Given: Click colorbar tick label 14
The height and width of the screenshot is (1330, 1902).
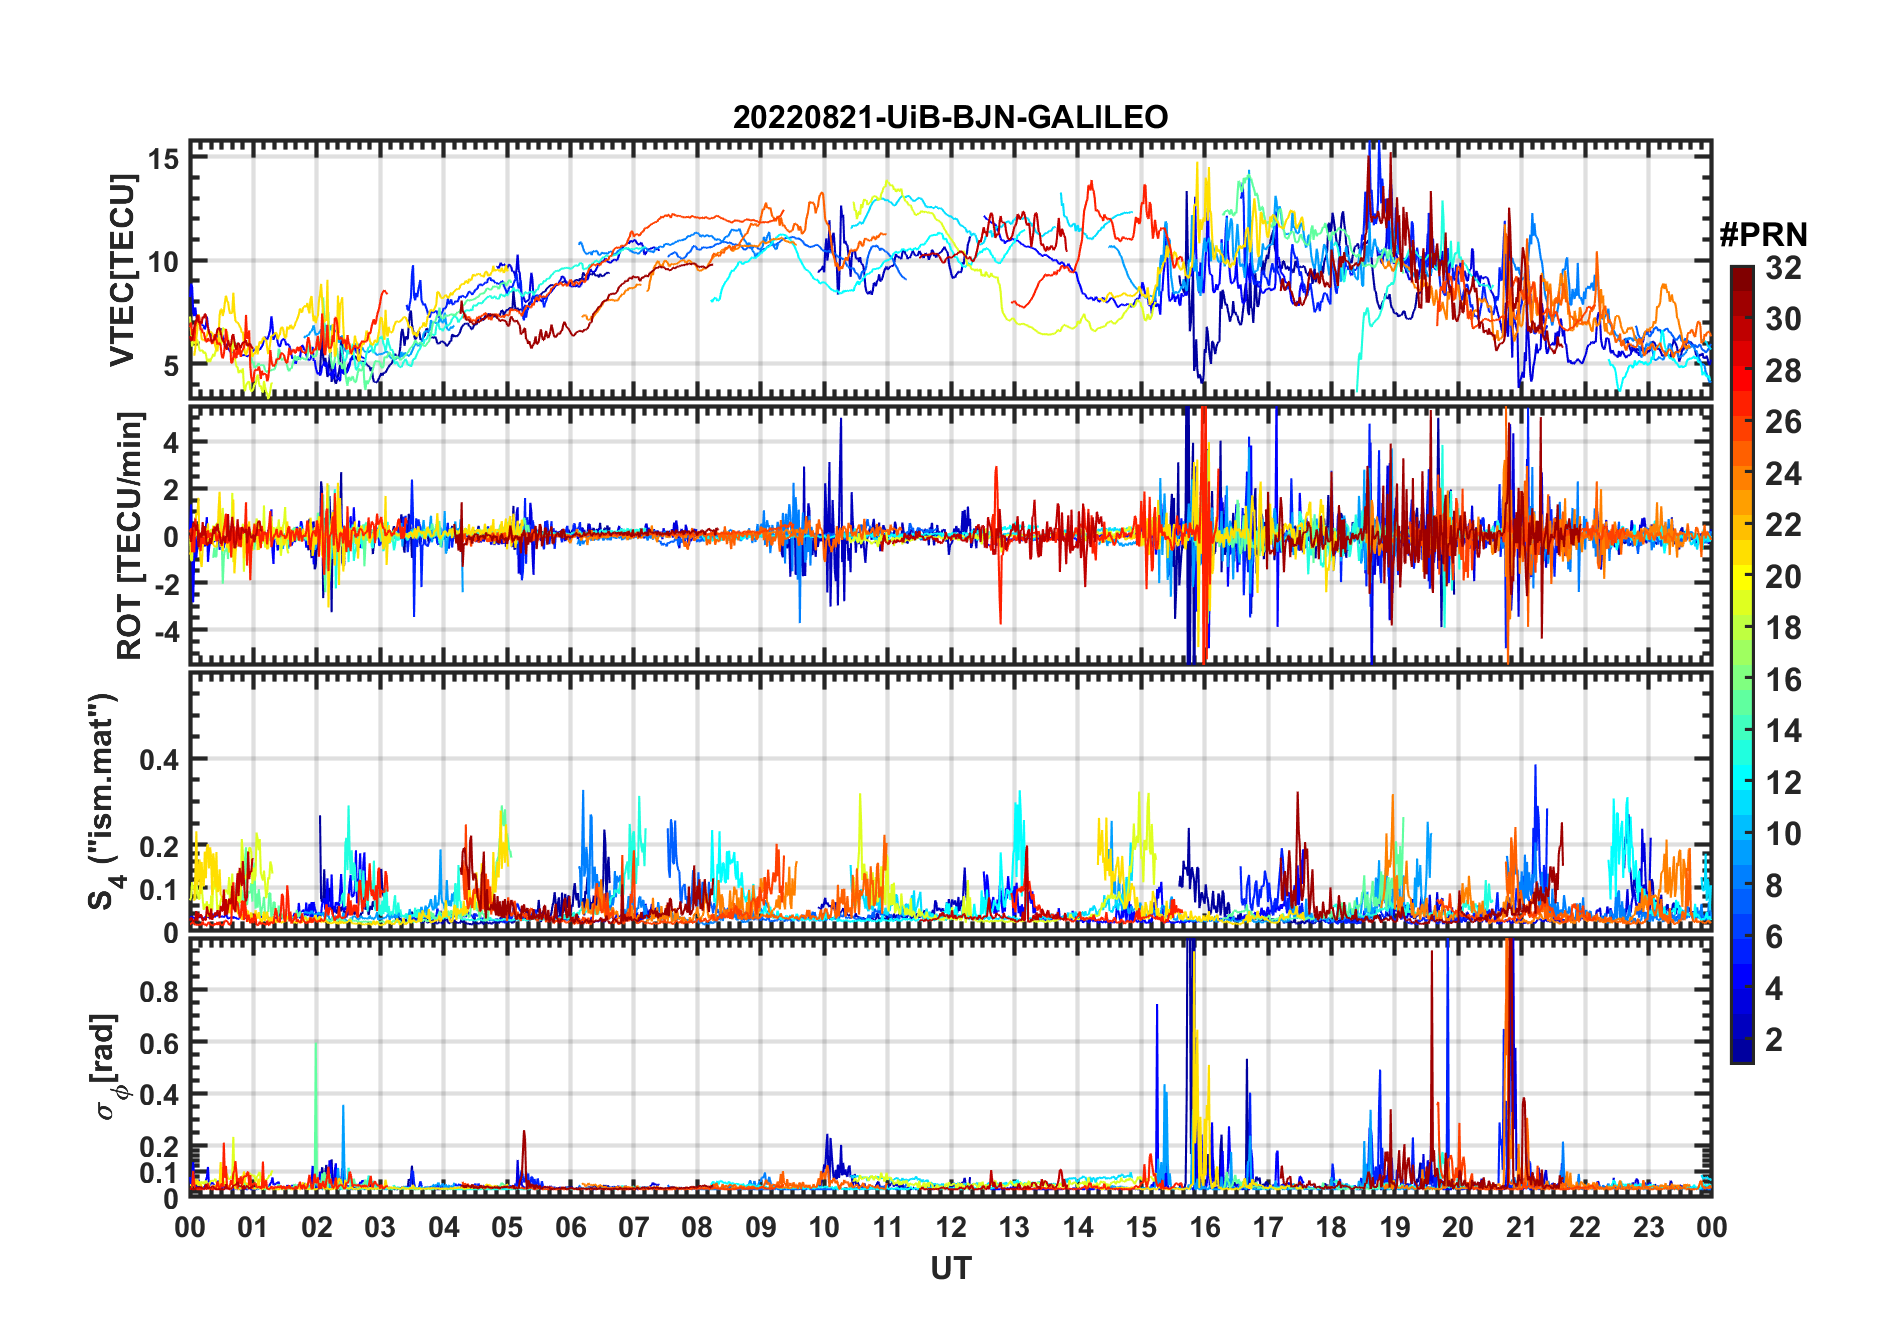Looking at the screenshot, I should point(1783,730).
